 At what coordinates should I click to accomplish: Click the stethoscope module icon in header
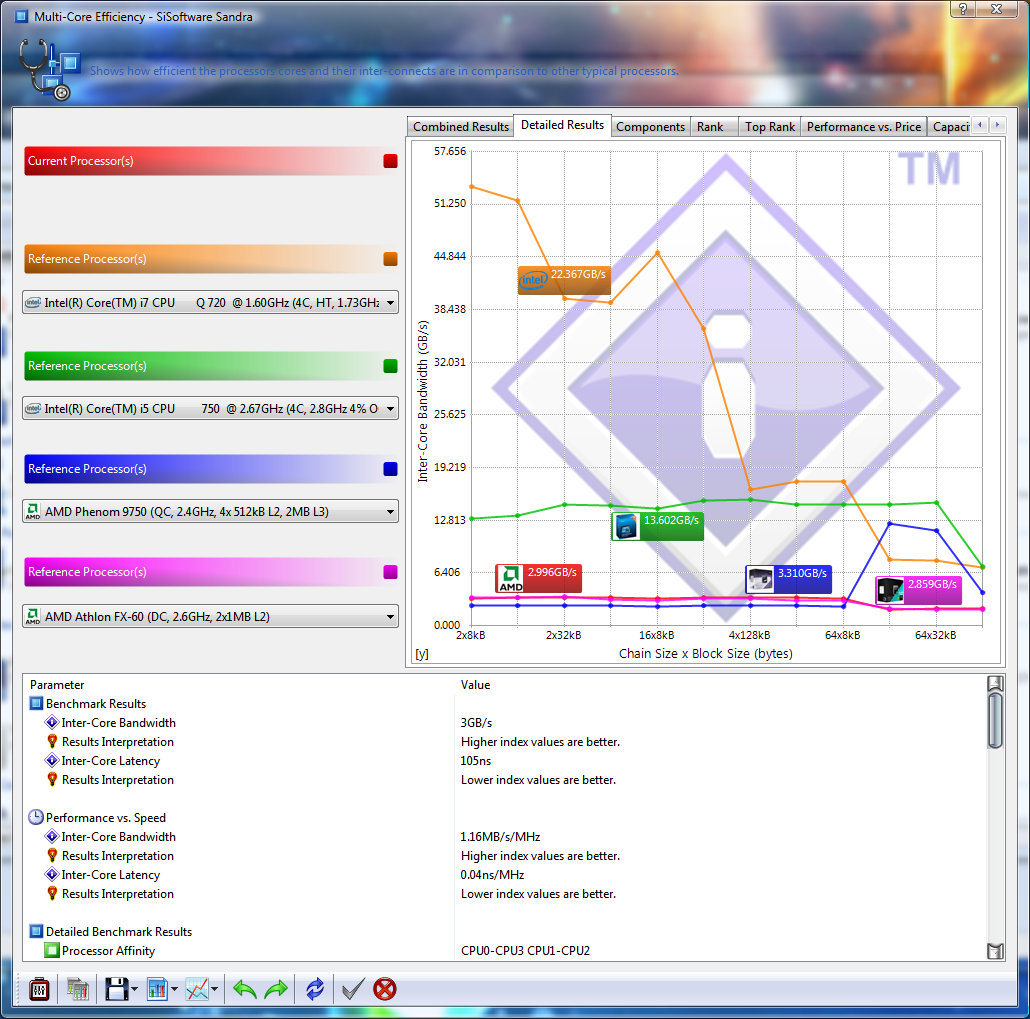[x=49, y=68]
